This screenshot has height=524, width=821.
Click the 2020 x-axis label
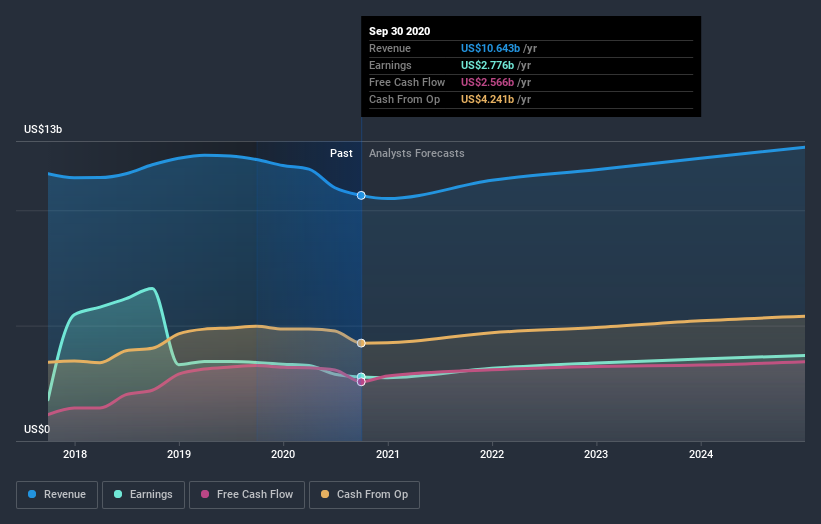tap(283, 454)
